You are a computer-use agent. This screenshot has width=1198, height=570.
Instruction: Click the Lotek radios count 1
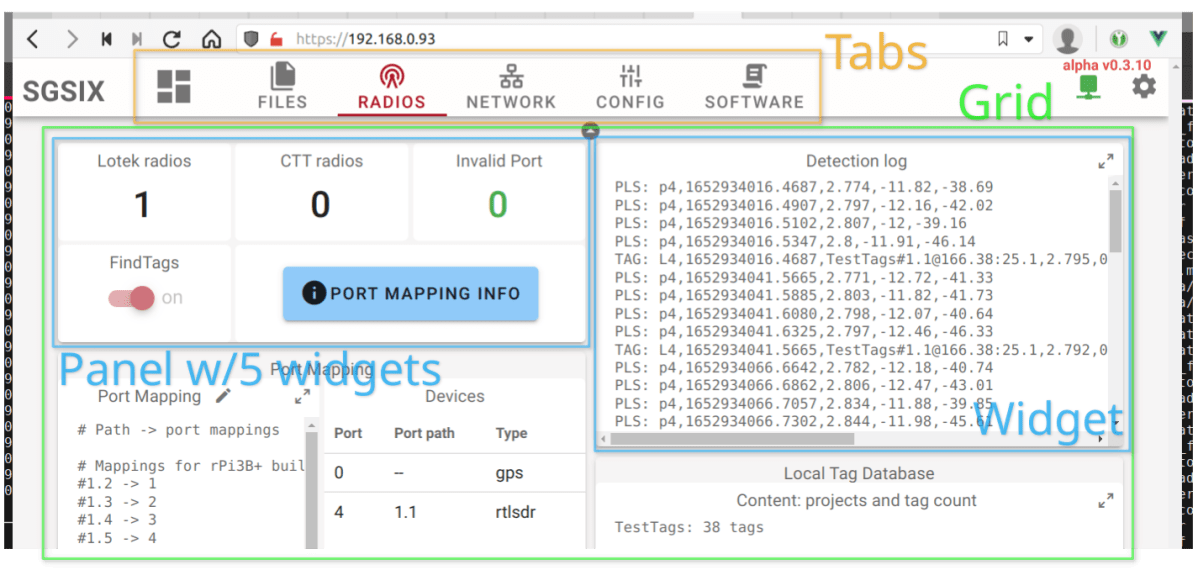tap(142, 205)
